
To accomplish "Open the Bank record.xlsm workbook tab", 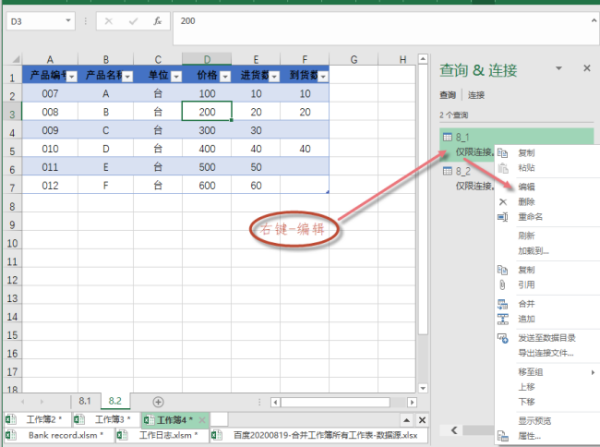I will (x=58, y=435).
